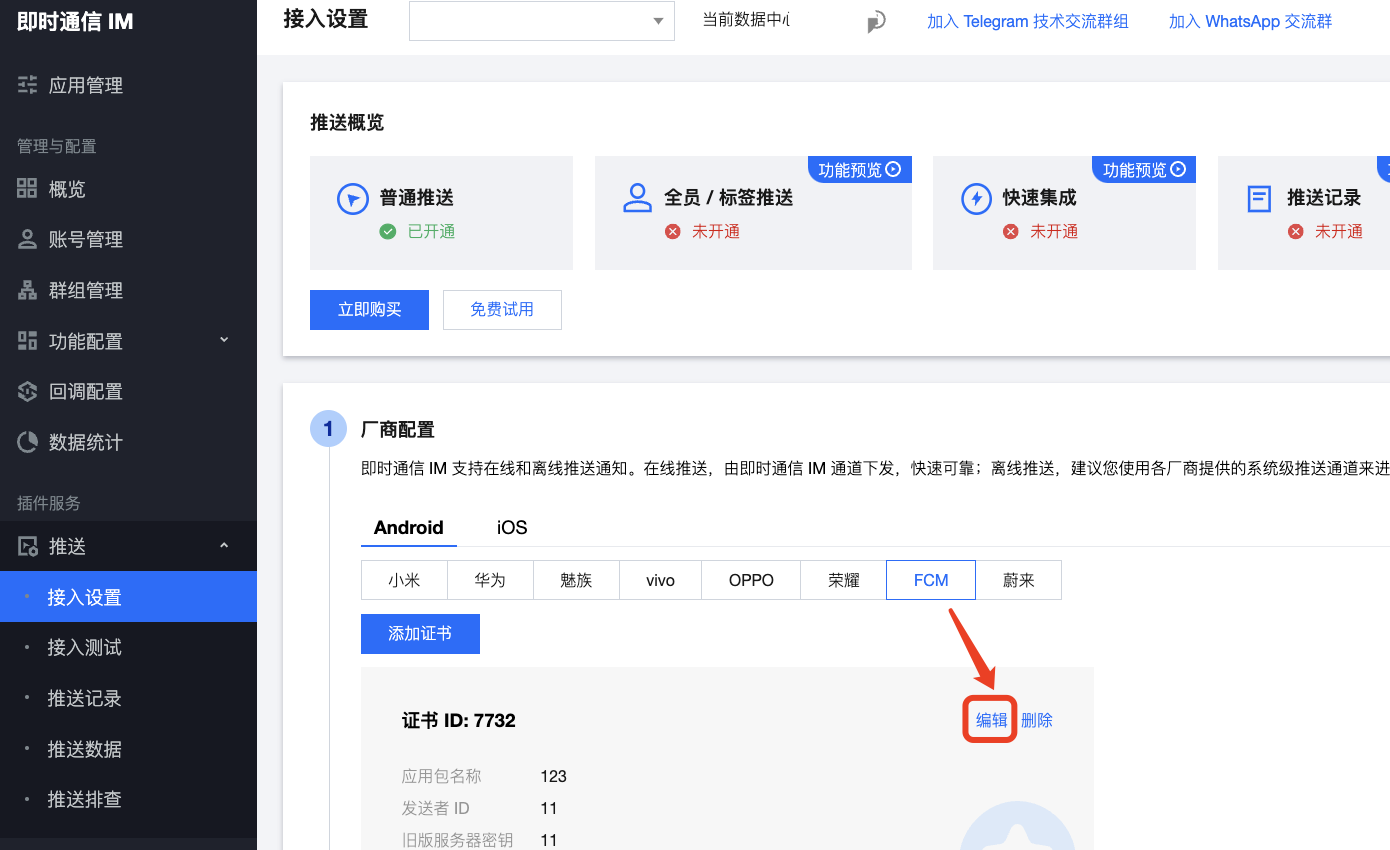The width and height of the screenshot is (1390, 850).
Task: Click the 管理与配置 sidebar group label
Action: click(x=57, y=146)
